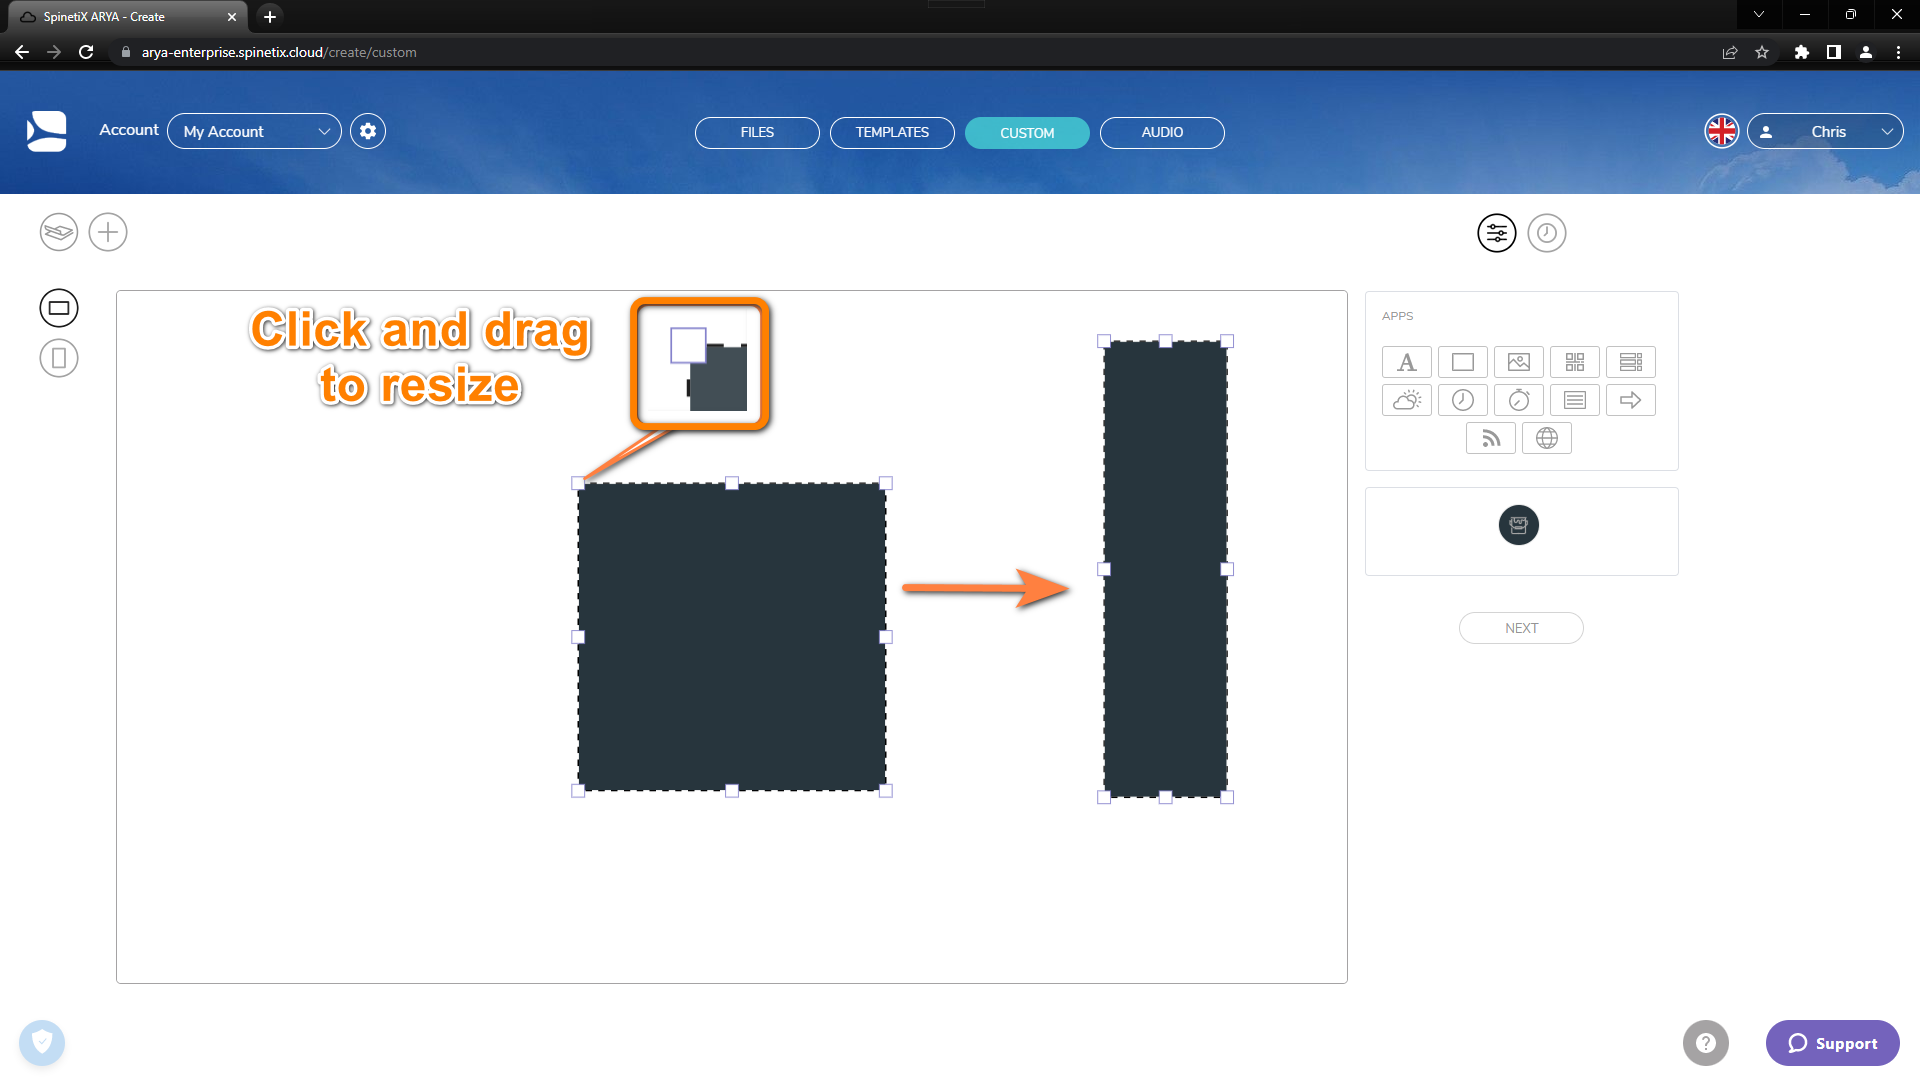Add an Image app to the layout

pos(1518,362)
